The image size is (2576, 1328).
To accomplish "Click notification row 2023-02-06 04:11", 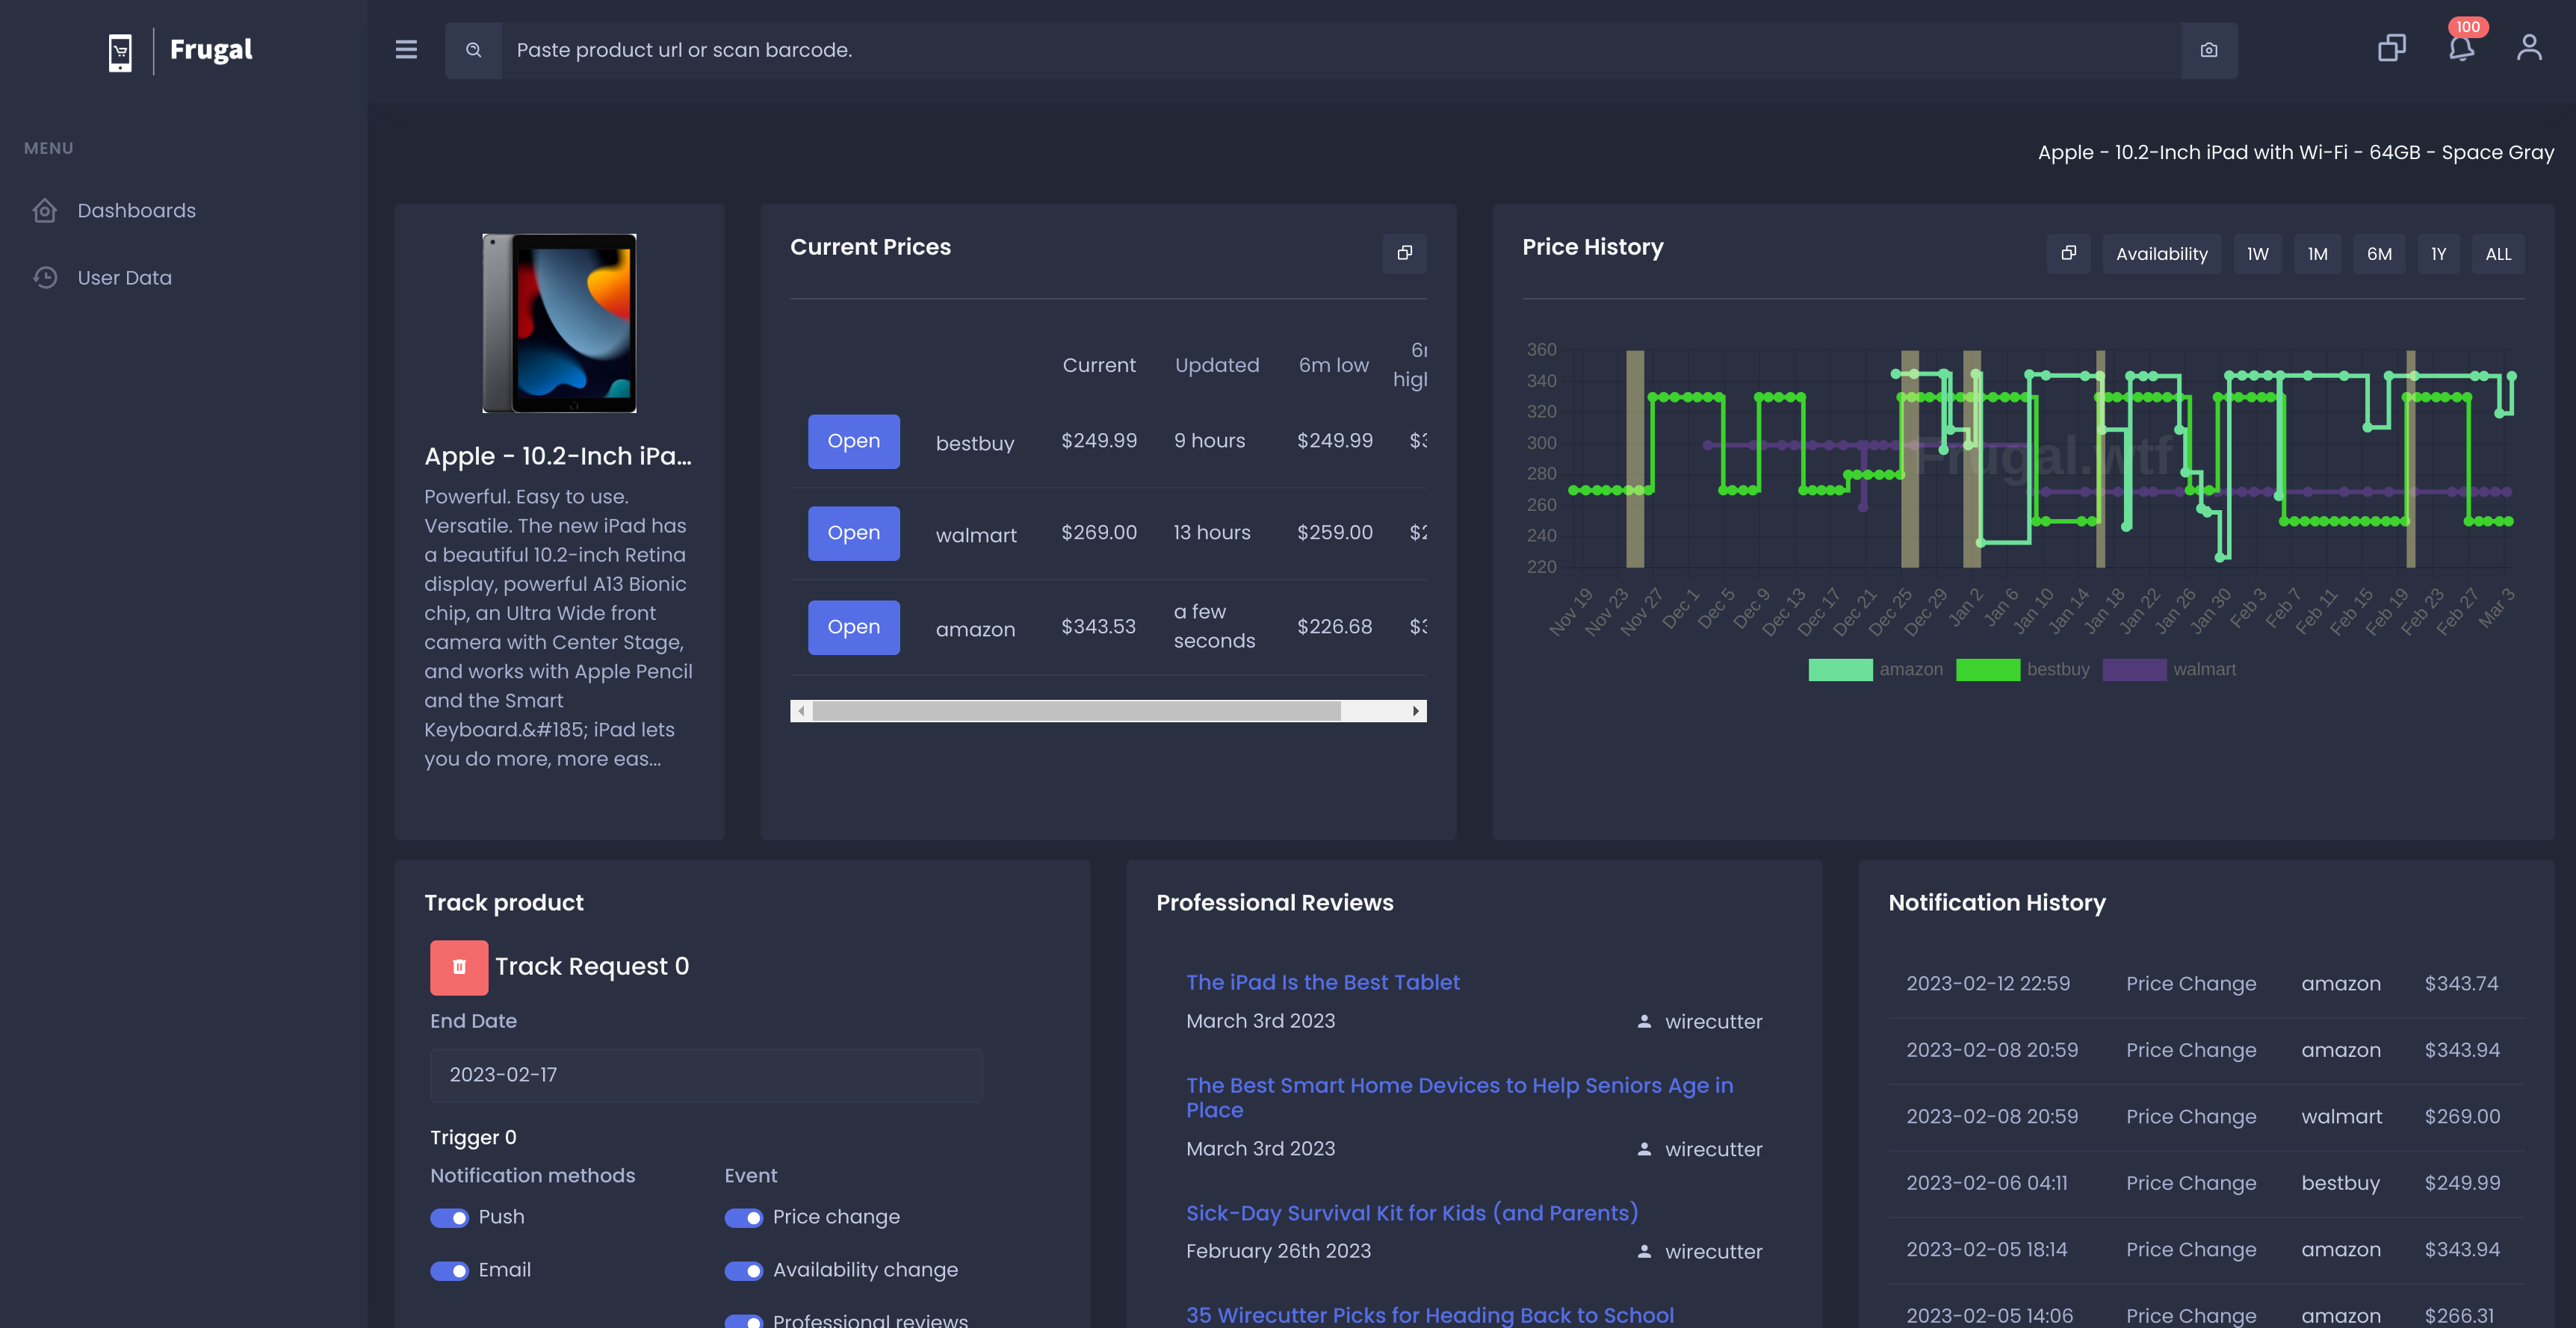I will click(x=2206, y=1184).
